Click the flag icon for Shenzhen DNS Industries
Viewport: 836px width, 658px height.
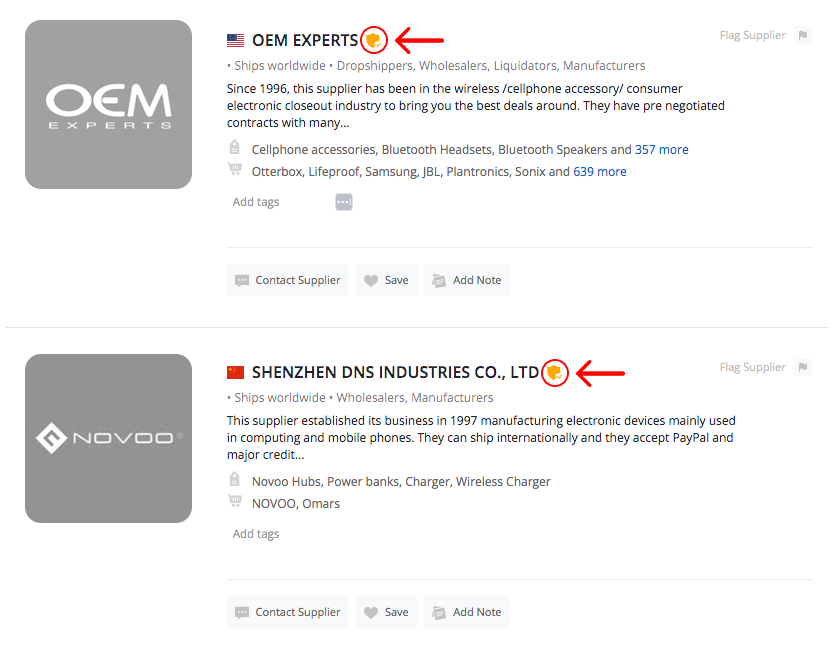pyautogui.click(x=803, y=367)
